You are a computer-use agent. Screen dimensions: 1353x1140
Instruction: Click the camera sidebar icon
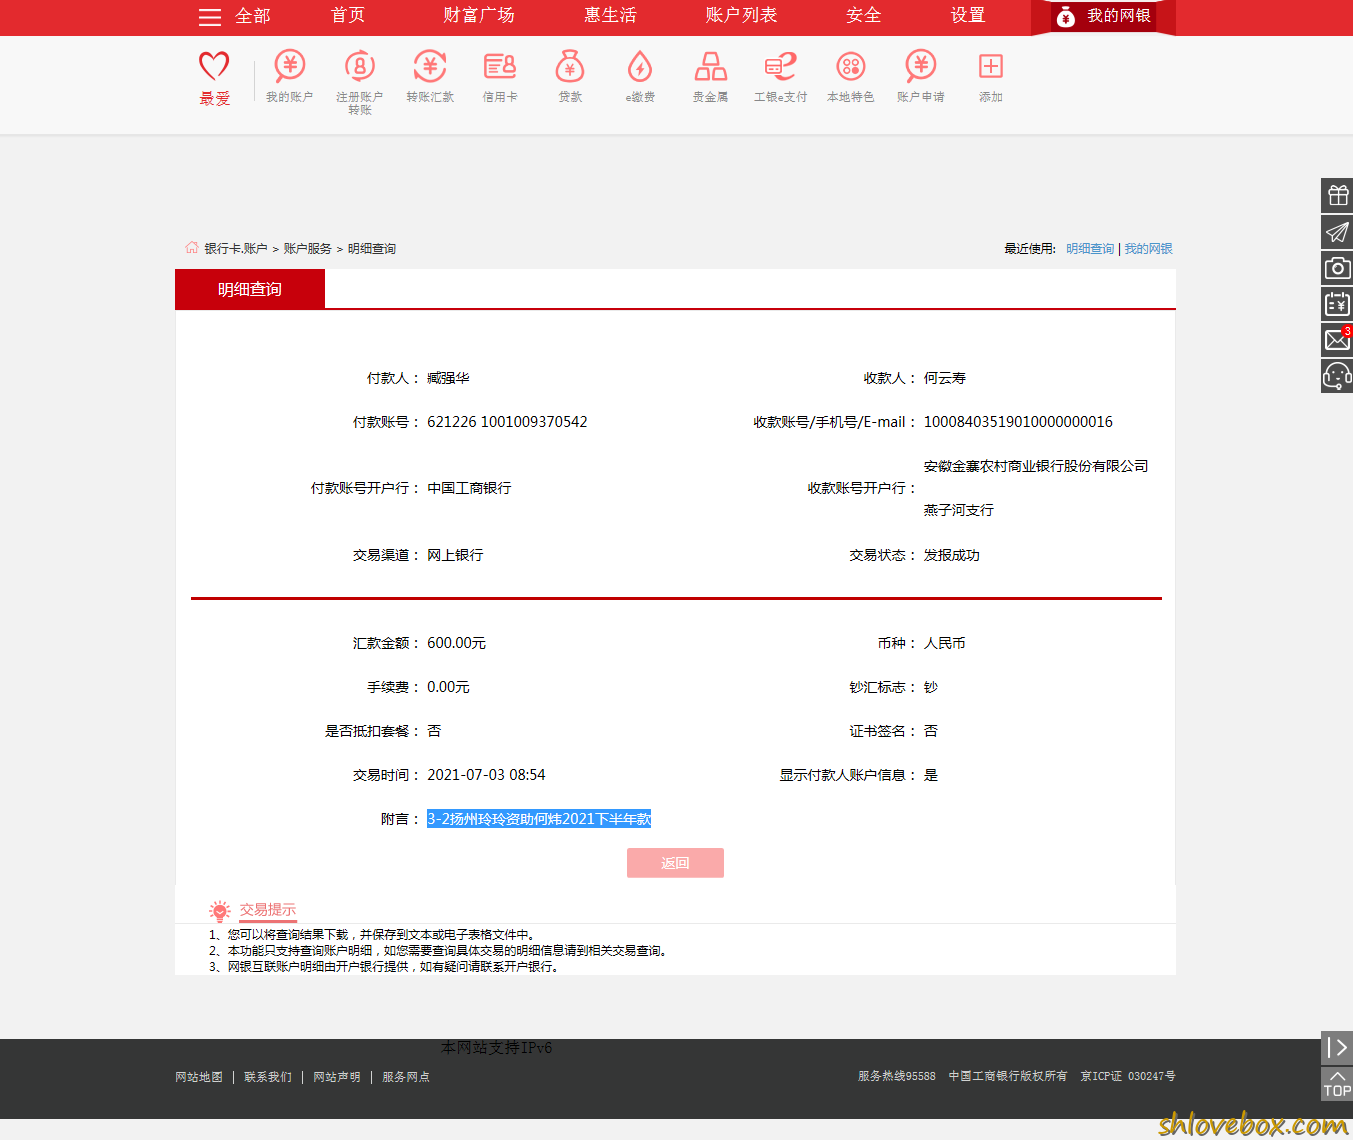point(1337,268)
